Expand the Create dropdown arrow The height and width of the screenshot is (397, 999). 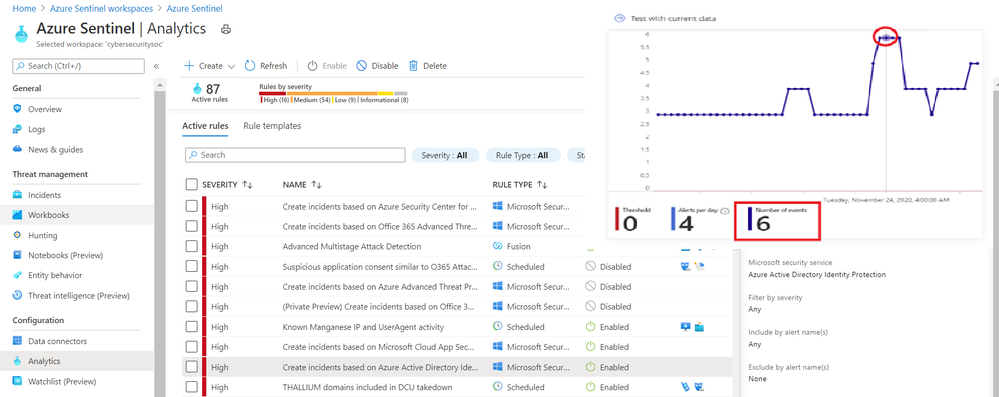click(x=231, y=66)
